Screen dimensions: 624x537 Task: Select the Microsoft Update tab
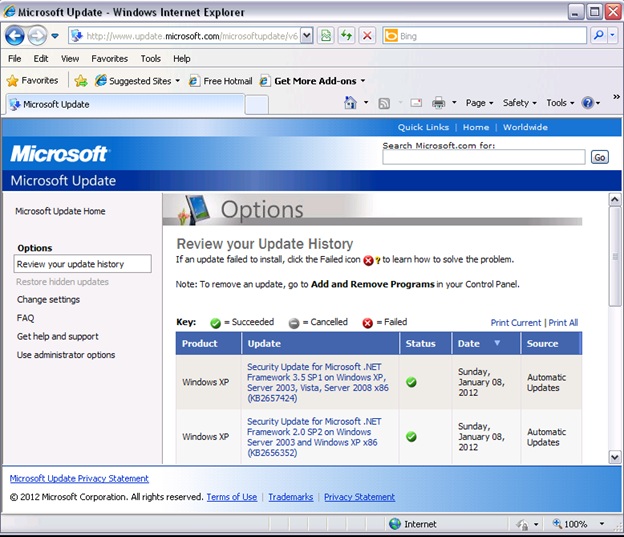click(x=125, y=104)
